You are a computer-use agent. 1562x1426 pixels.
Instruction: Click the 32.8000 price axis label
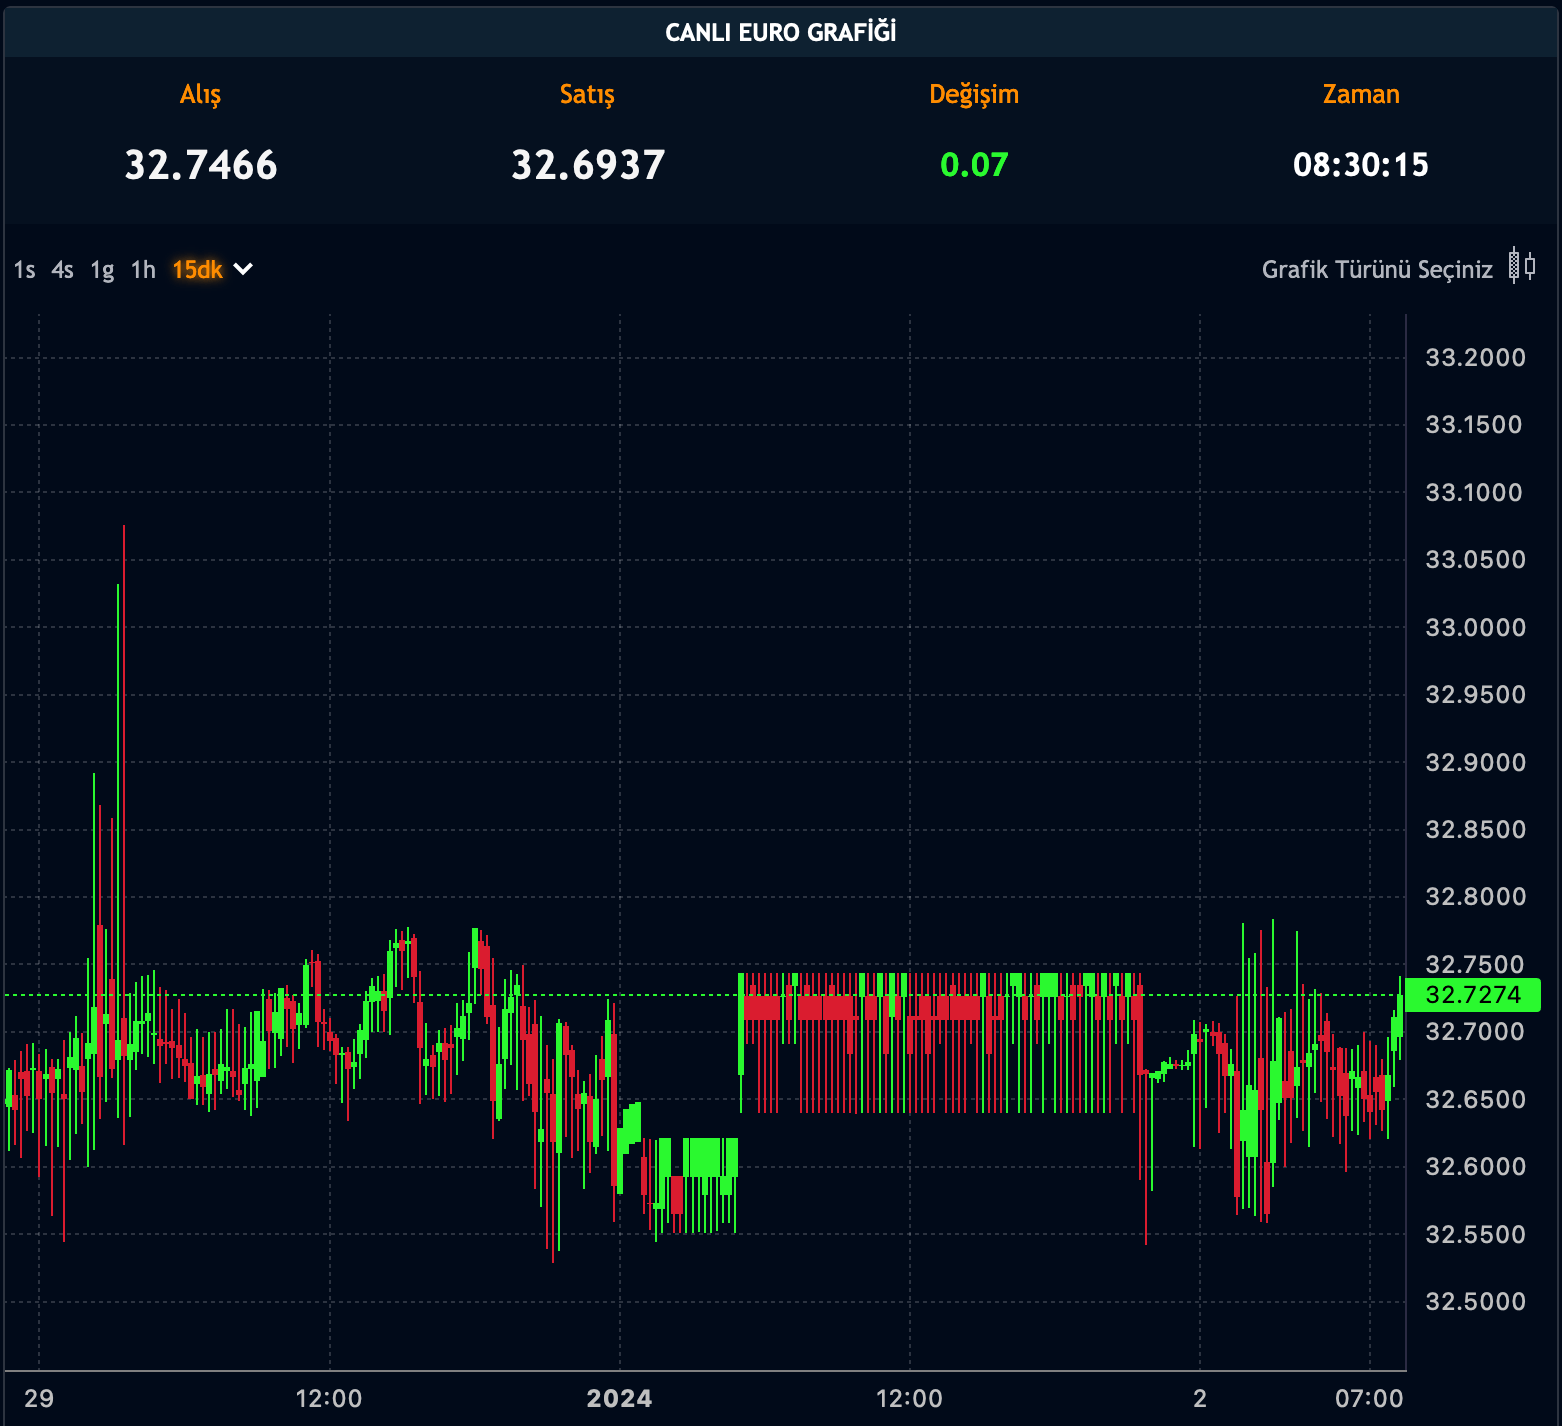click(x=1475, y=897)
